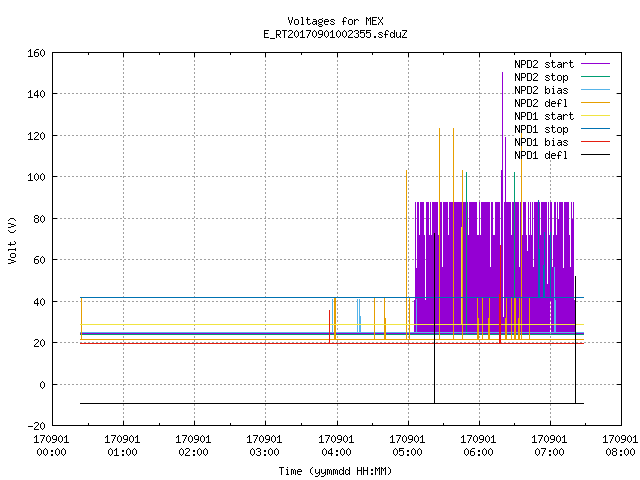
Task: Click the 40 y-axis tick value
Action: coord(39,302)
